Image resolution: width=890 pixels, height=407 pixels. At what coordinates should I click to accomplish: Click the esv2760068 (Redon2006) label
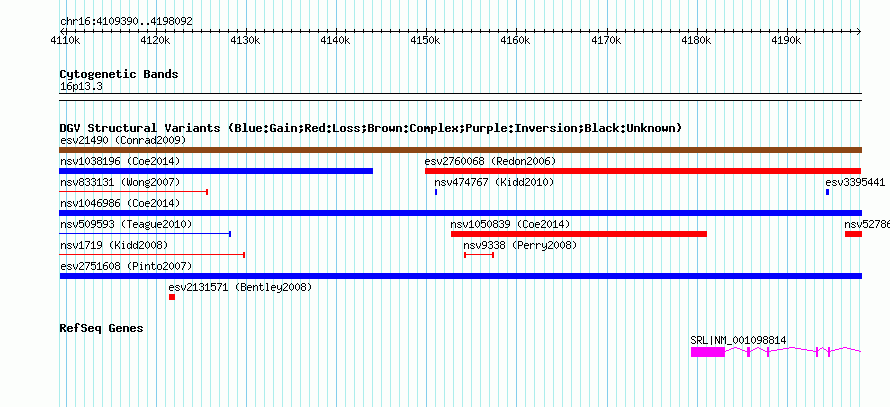click(490, 161)
